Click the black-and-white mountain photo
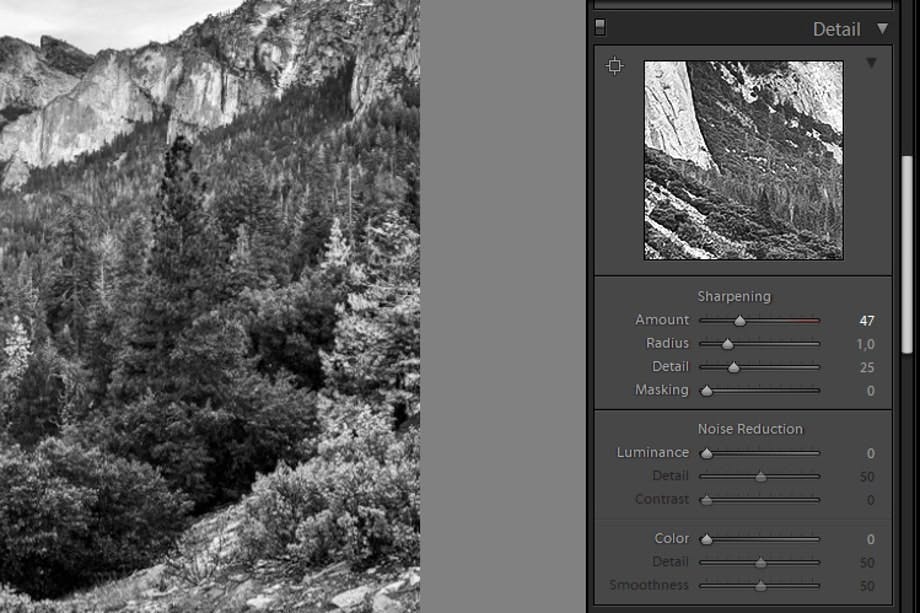Image resolution: width=920 pixels, height=613 pixels. 209,306
